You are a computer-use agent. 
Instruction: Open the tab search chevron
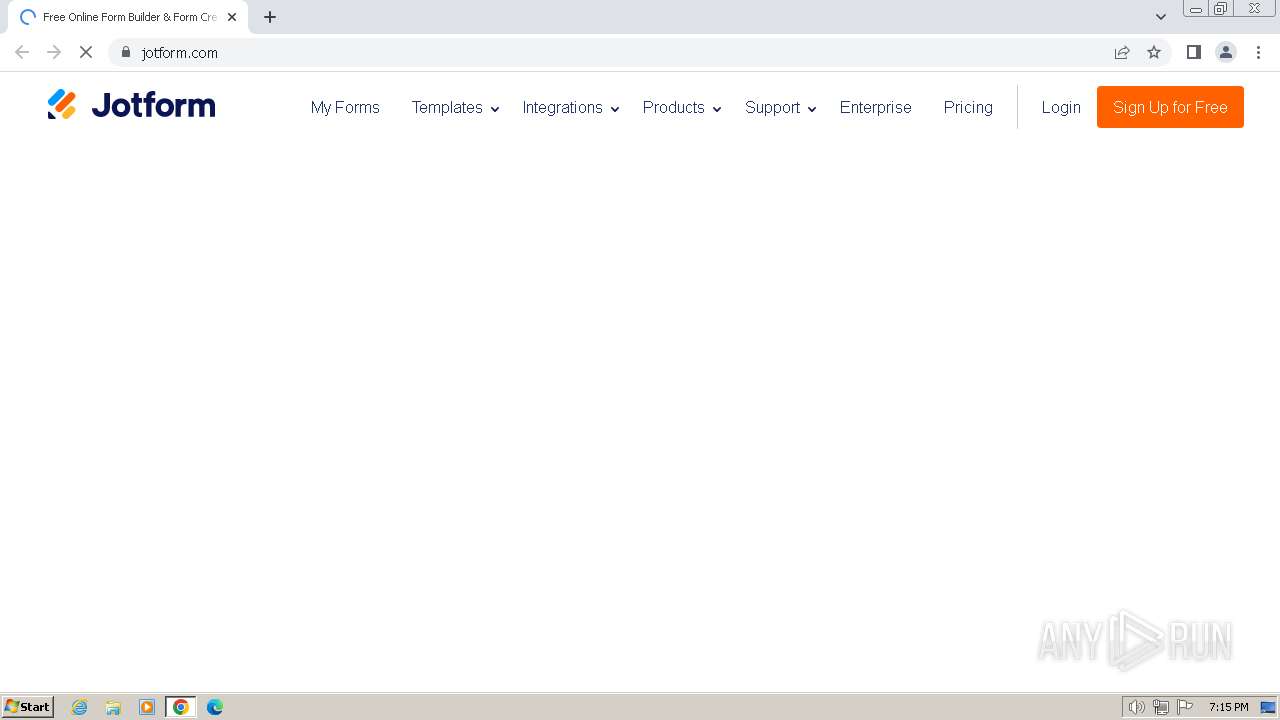pyautogui.click(x=1161, y=17)
